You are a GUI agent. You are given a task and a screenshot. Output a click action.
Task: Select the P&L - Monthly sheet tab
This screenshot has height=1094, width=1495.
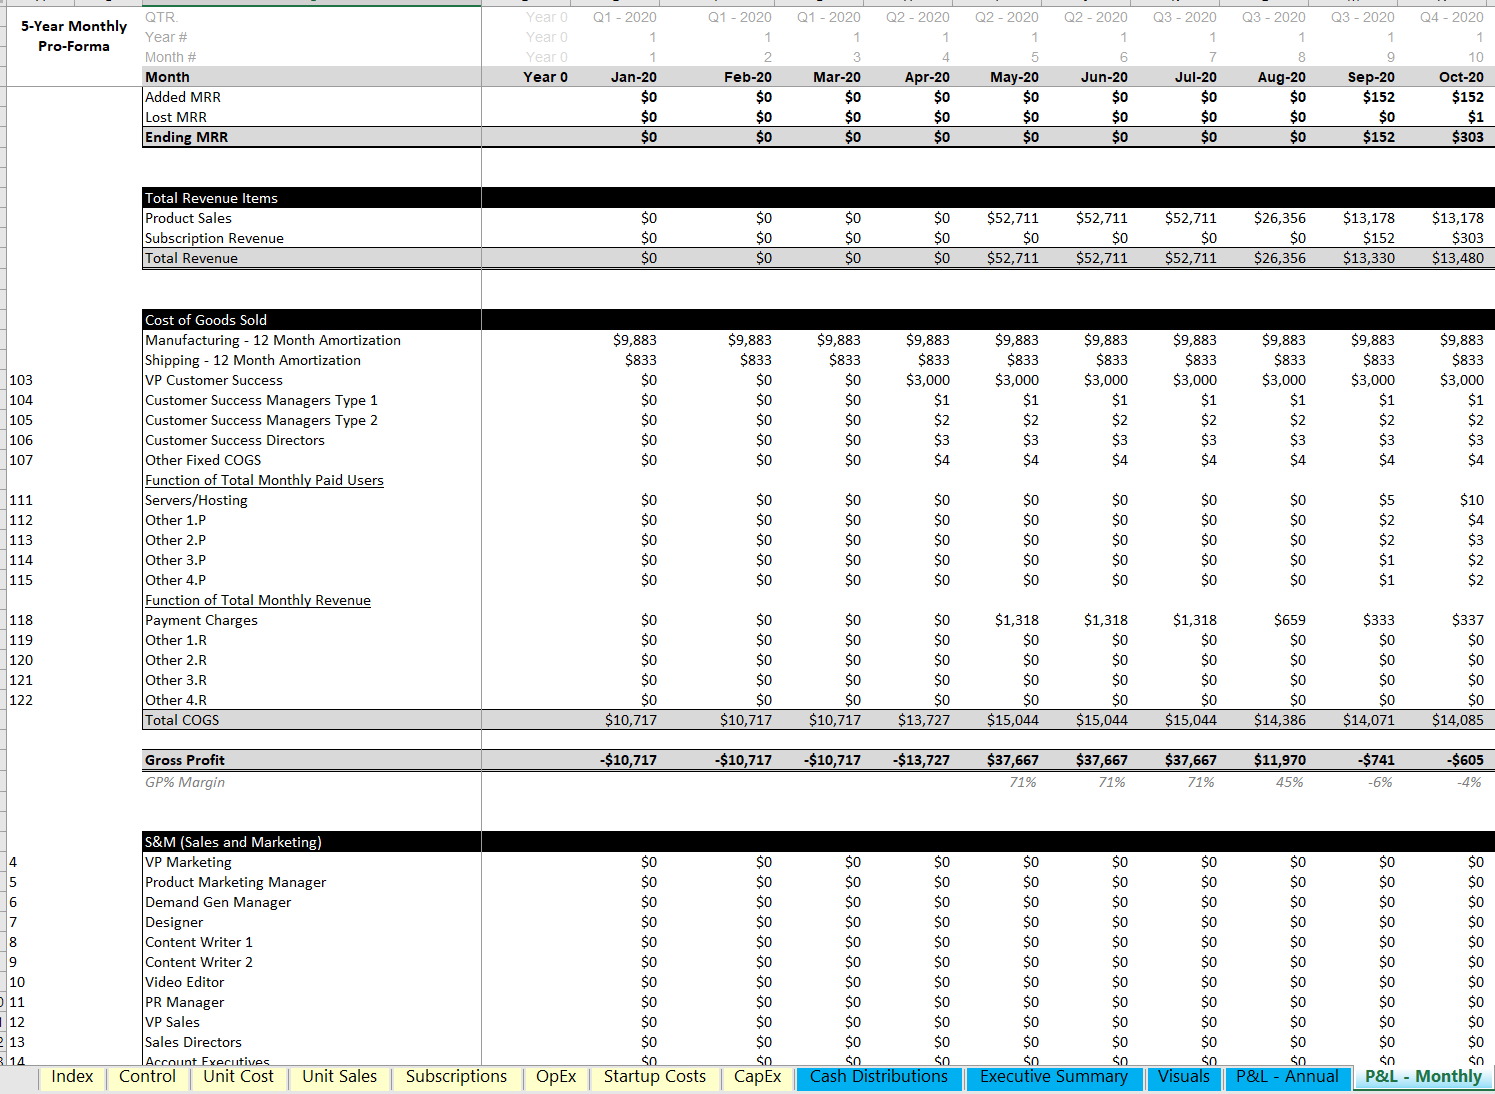pos(1423,1077)
